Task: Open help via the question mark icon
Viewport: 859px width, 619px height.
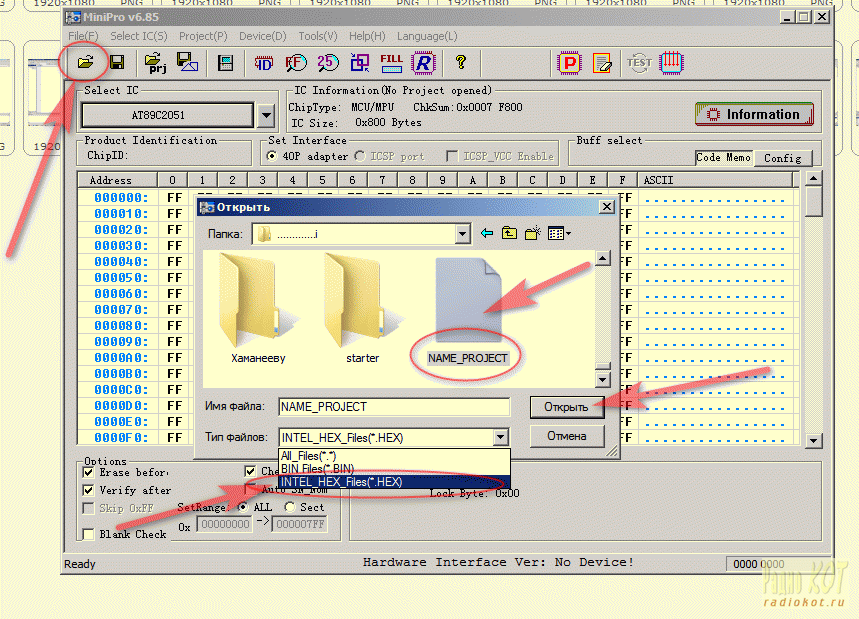Action: pyautogui.click(x=461, y=62)
